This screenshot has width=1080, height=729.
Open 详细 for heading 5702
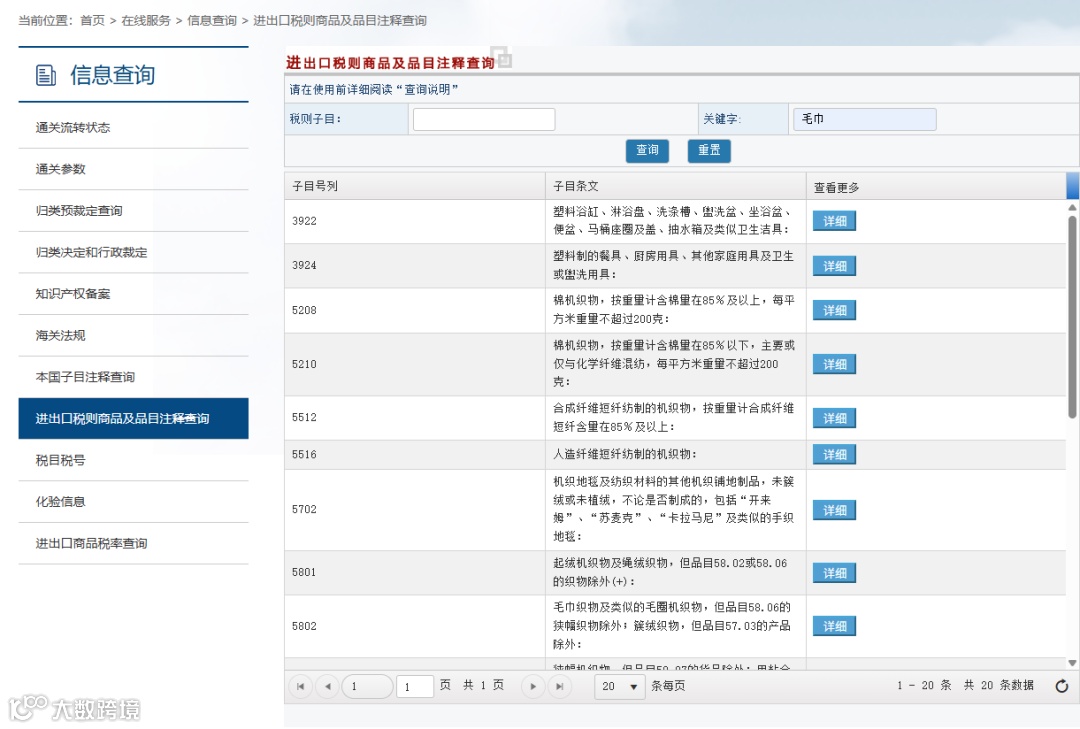point(834,511)
